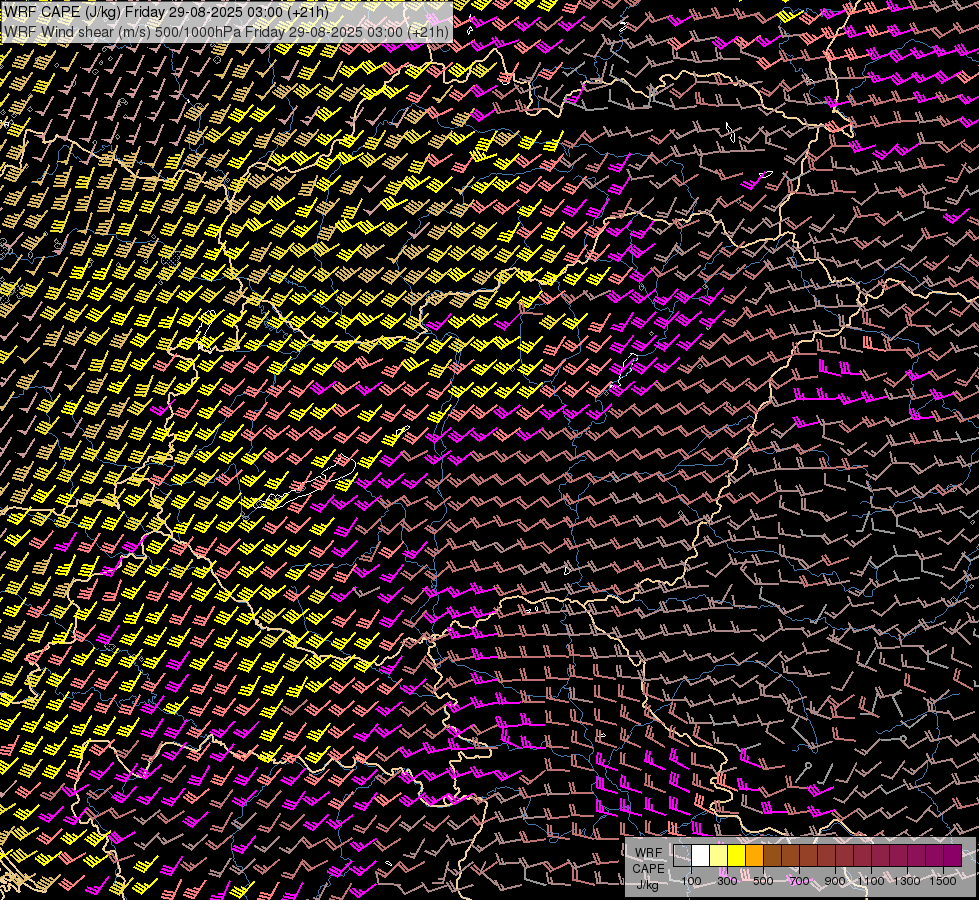Click the 'WRF' word in the legend
Viewport: 979px width, 900px height.
[649, 853]
